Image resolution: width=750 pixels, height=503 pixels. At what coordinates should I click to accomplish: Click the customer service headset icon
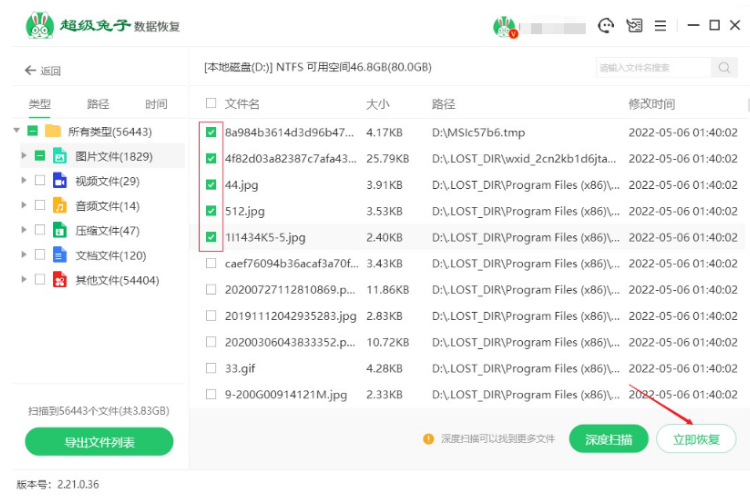[x=606, y=26]
